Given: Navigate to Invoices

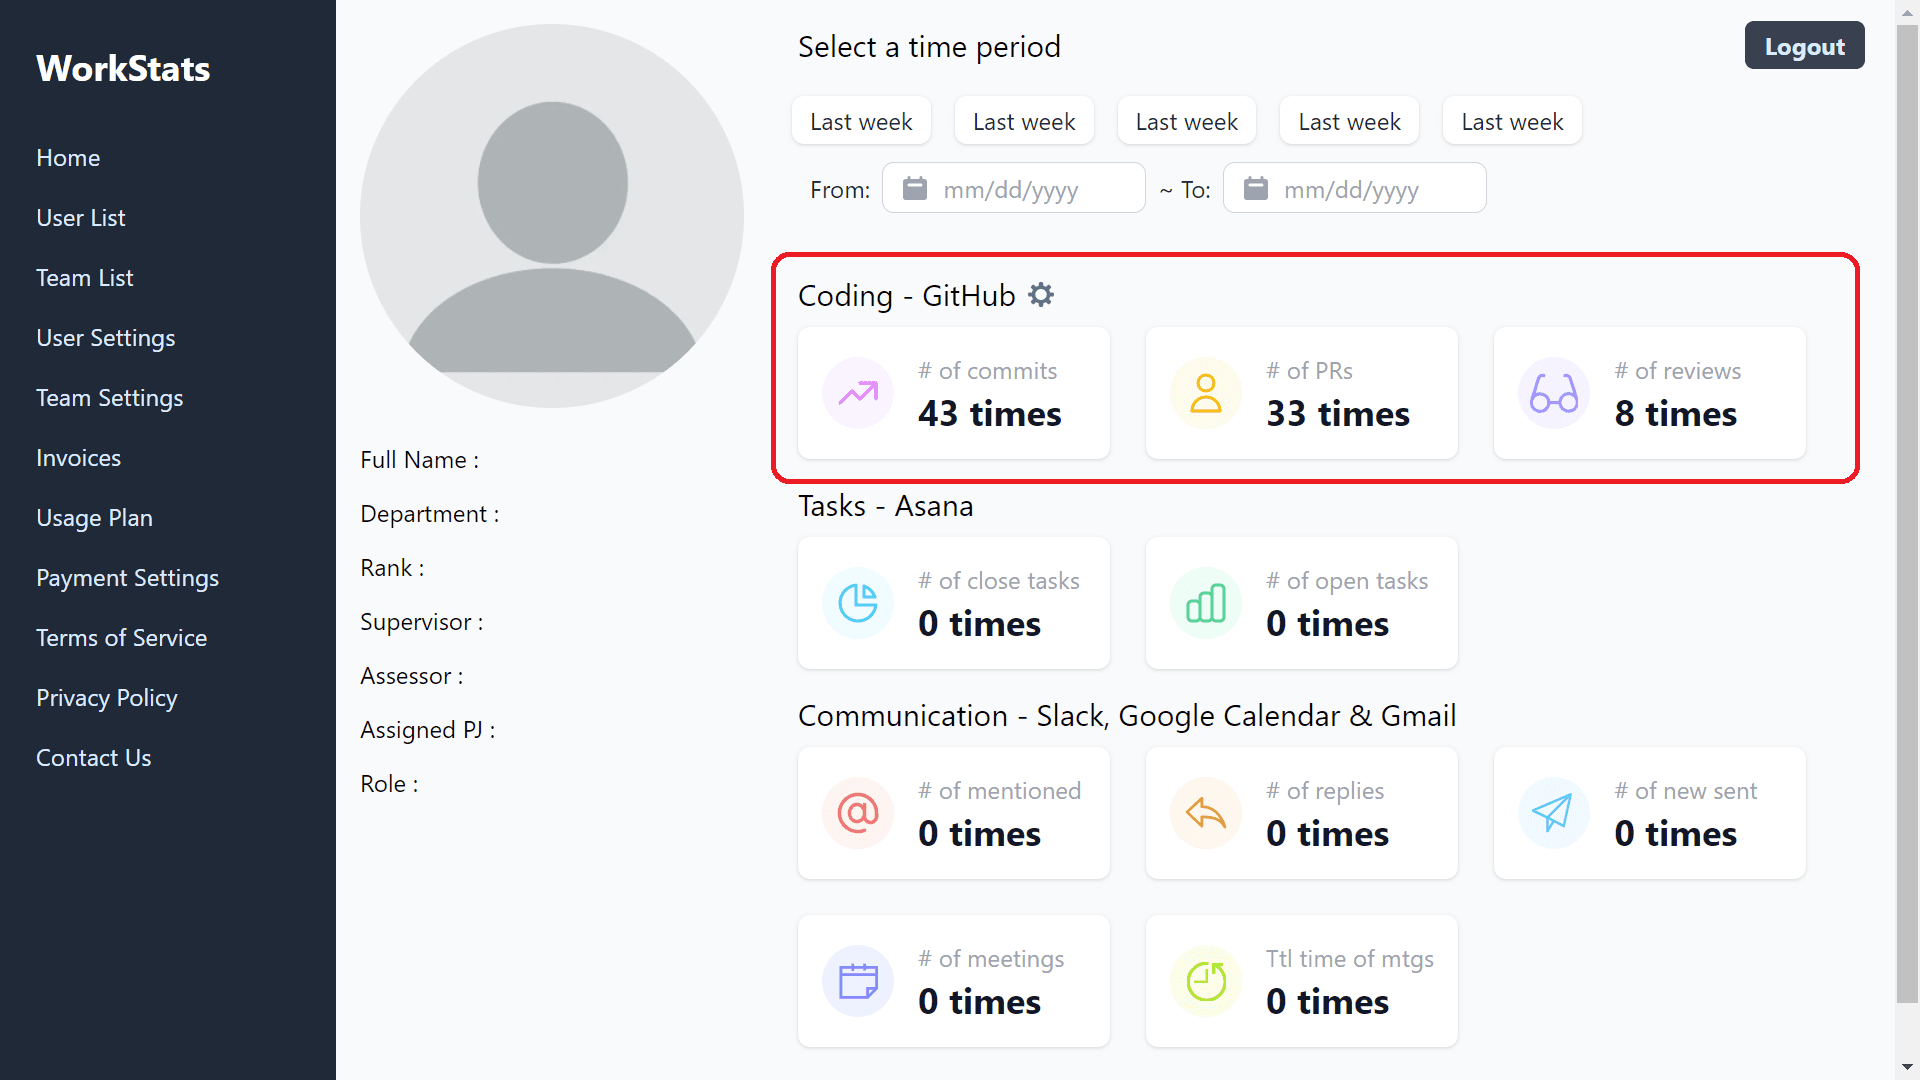Looking at the screenshot, I should [x=79, y=458].
